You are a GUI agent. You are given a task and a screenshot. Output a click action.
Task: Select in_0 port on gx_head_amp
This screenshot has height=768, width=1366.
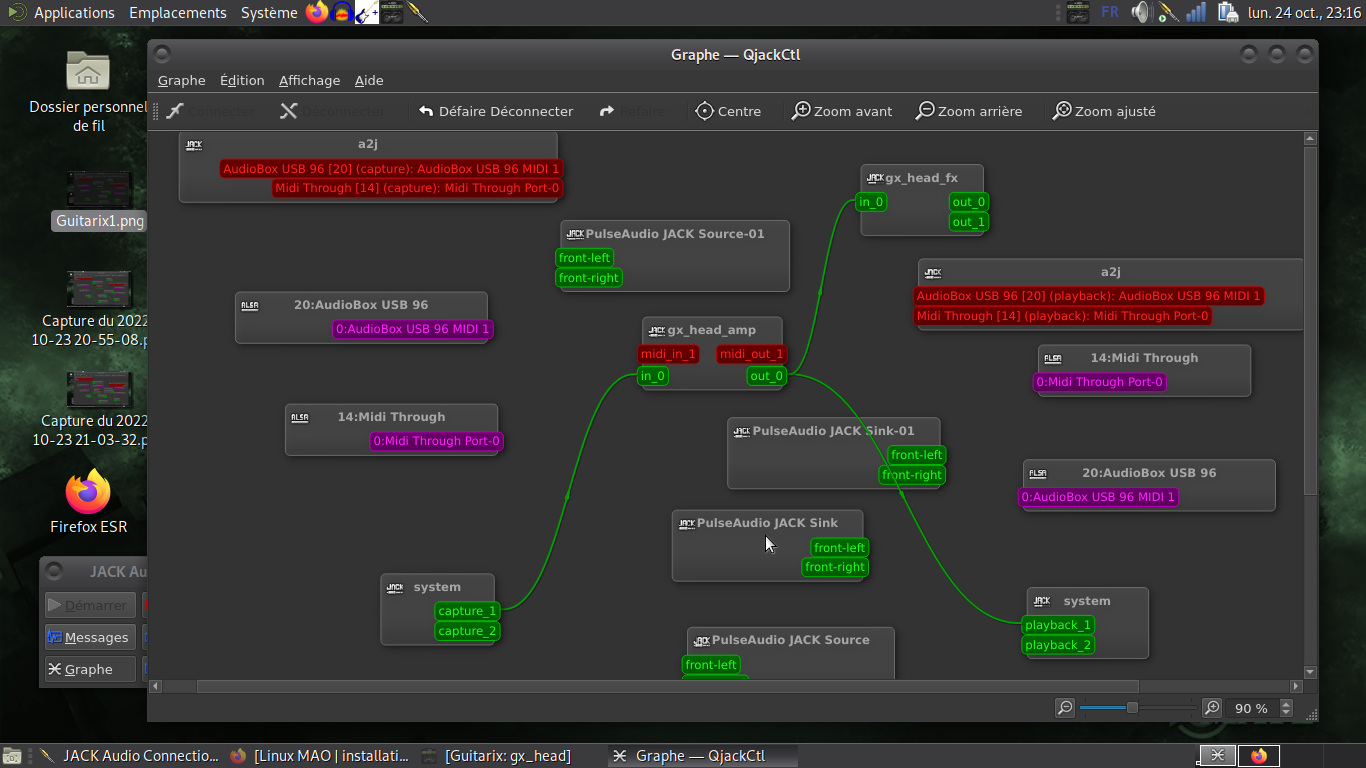tap(653, 376)
